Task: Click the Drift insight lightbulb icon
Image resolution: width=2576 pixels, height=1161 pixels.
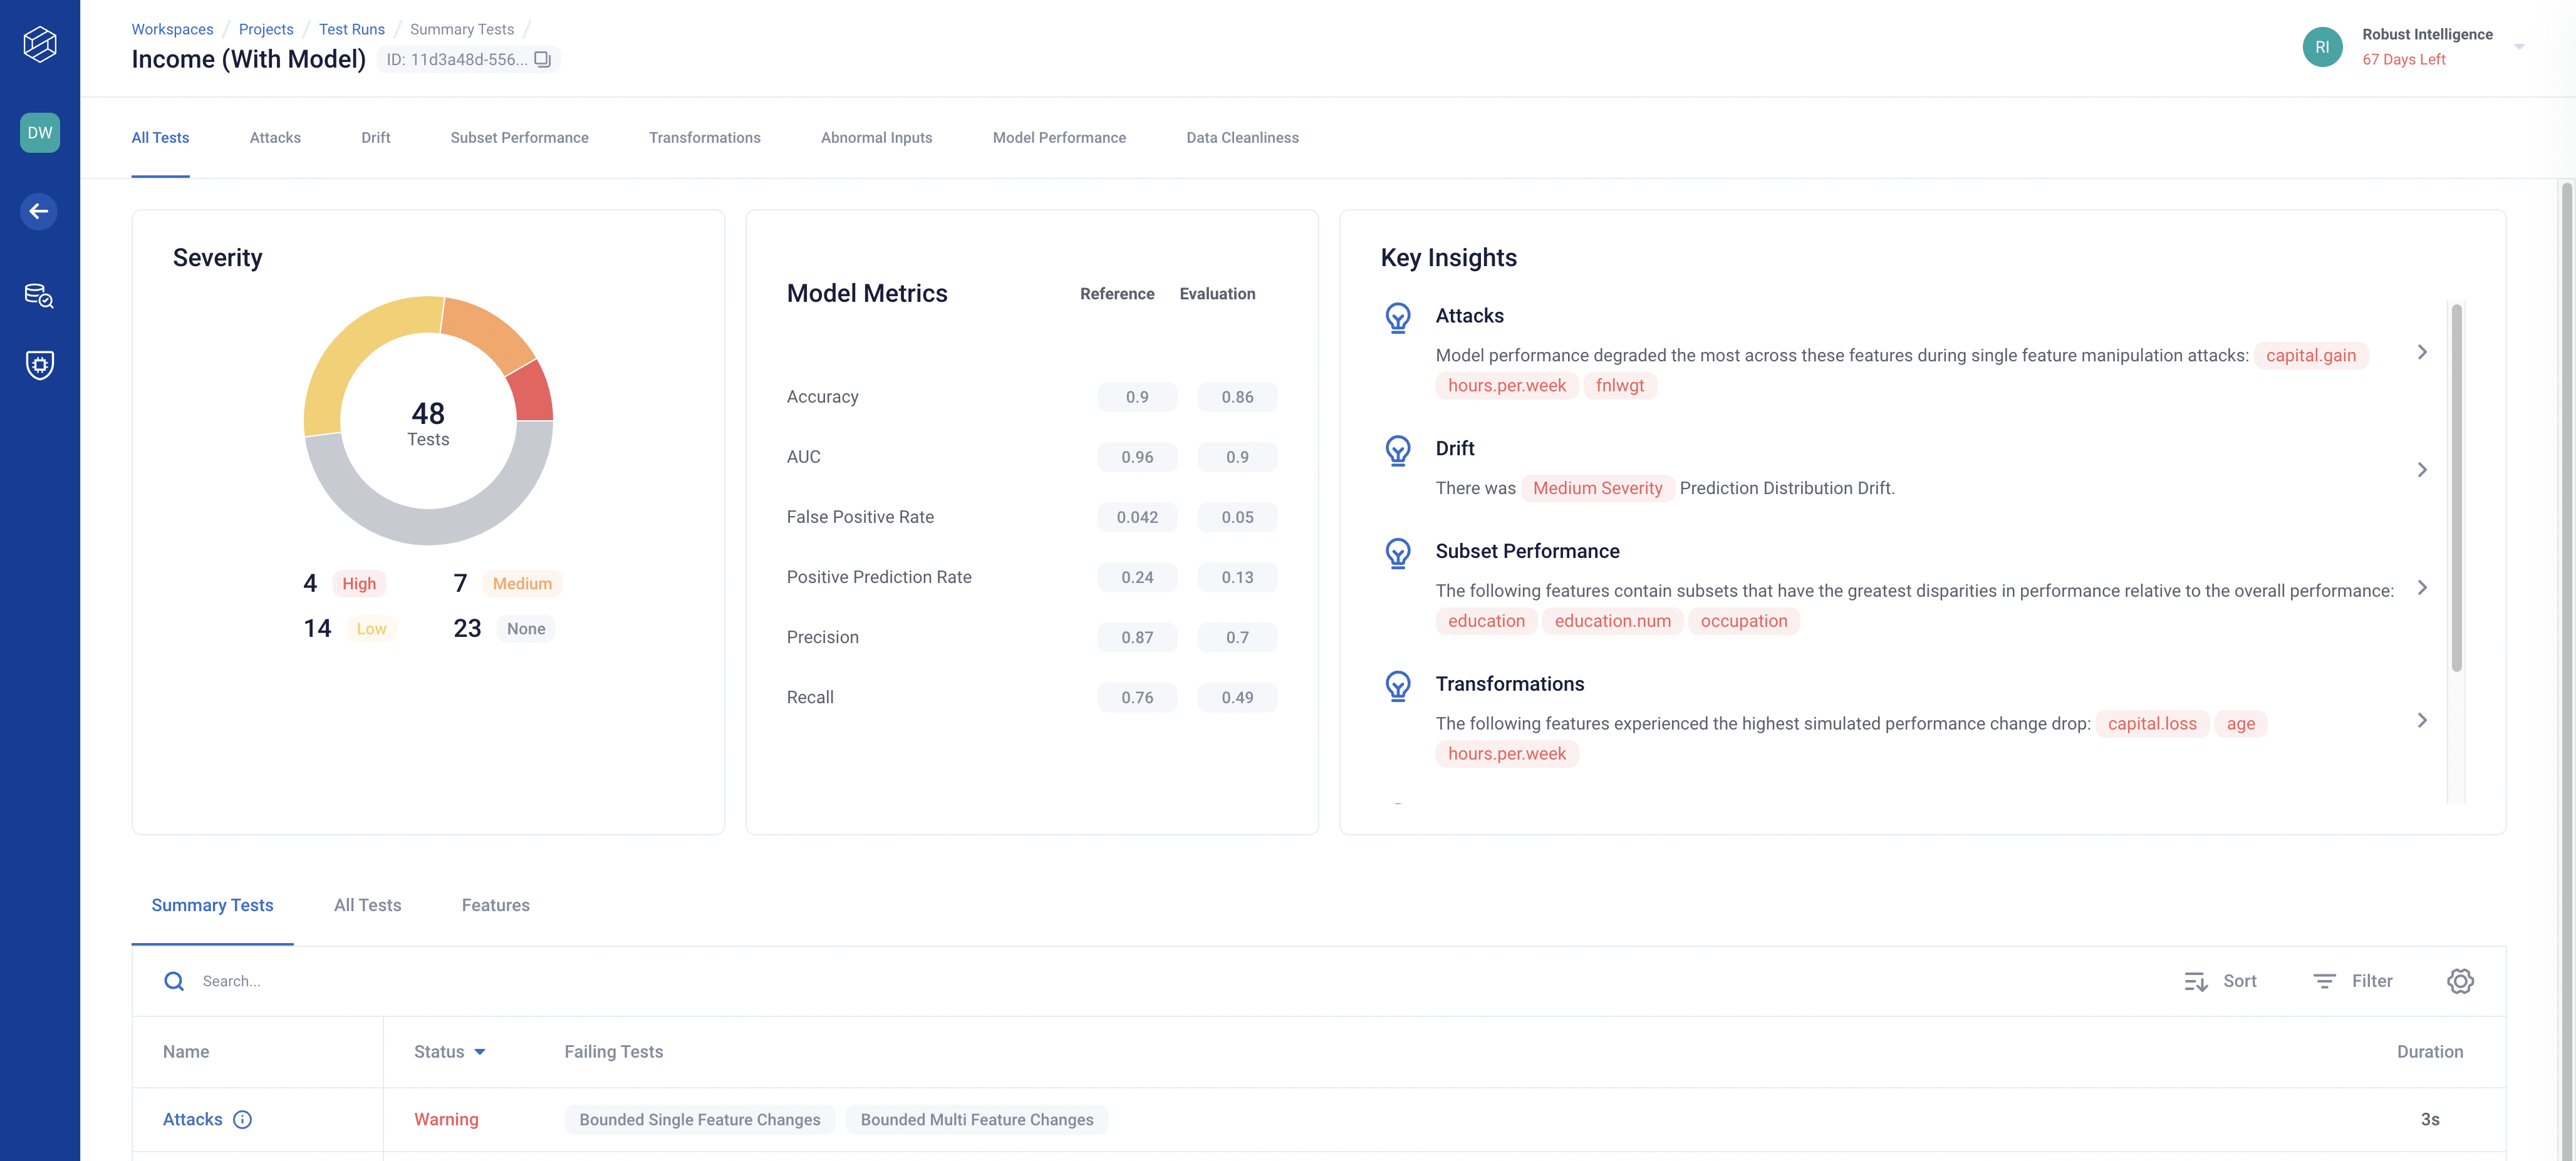Action: (1398, 451)
